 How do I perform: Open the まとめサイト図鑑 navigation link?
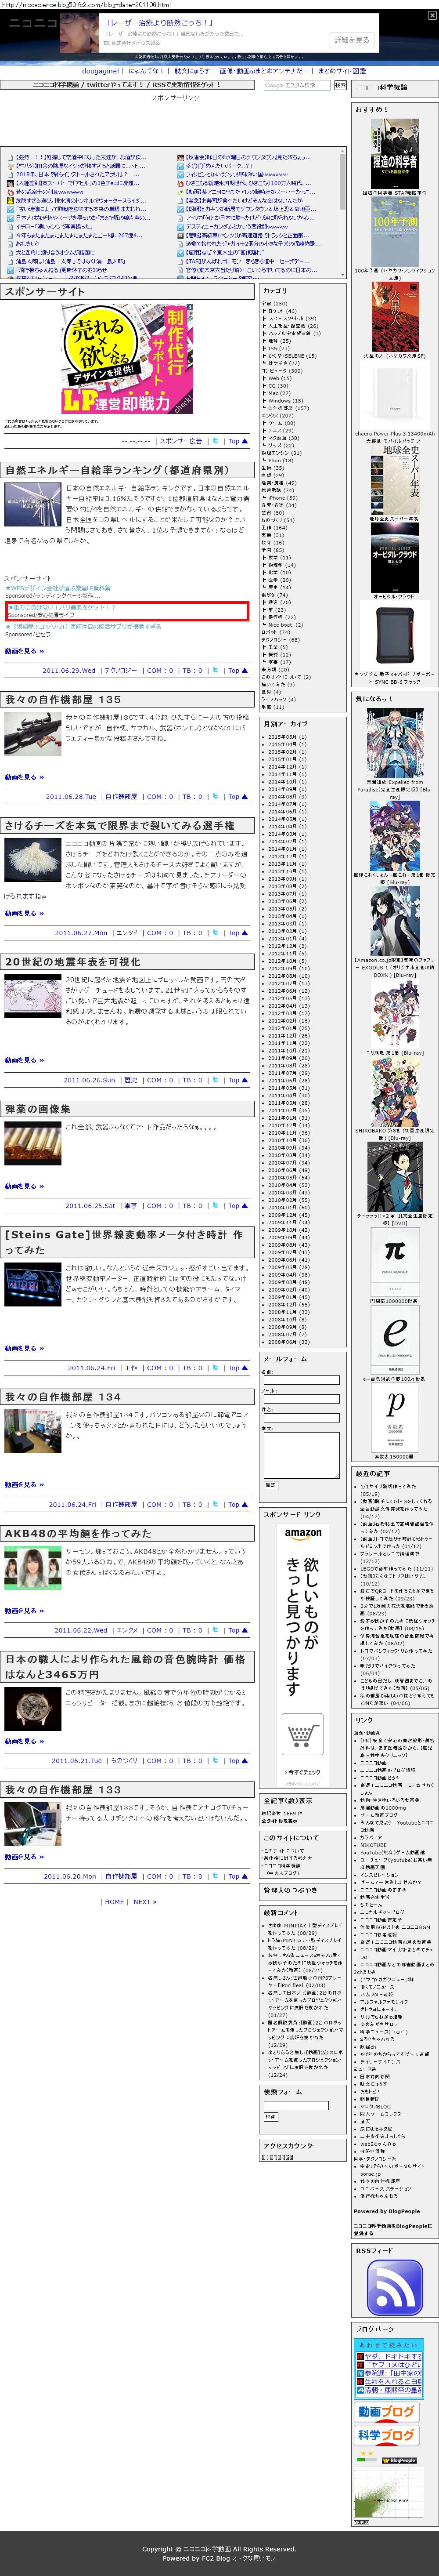342,71
